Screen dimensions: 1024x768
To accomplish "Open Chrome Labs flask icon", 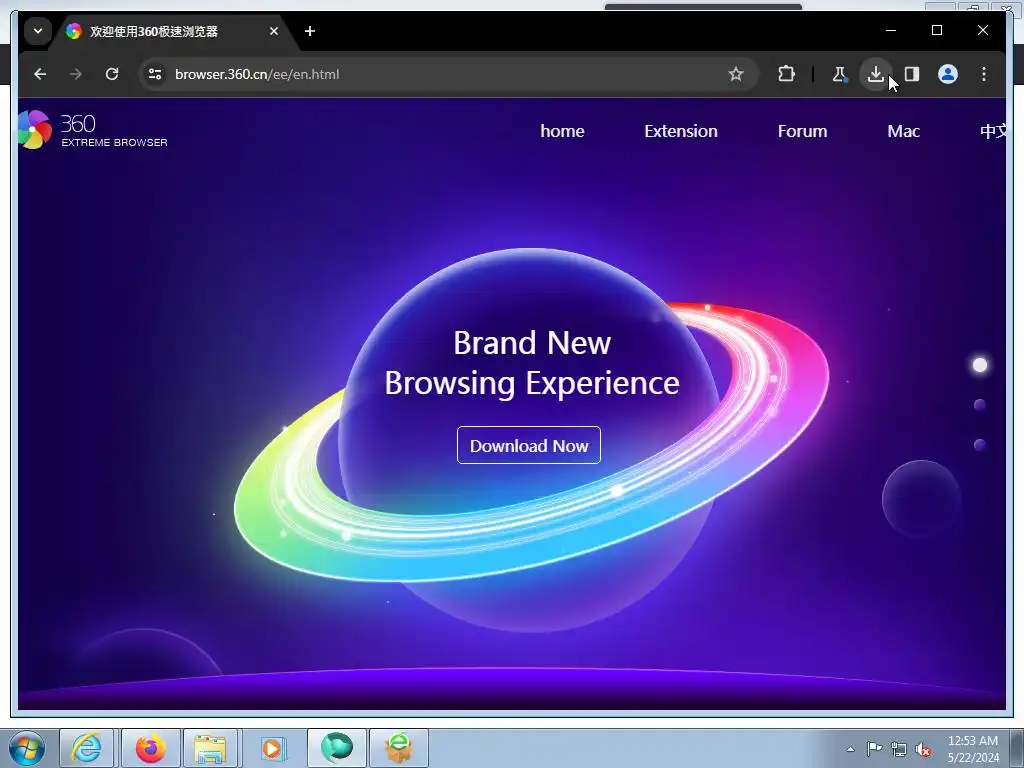I will 840,74.
